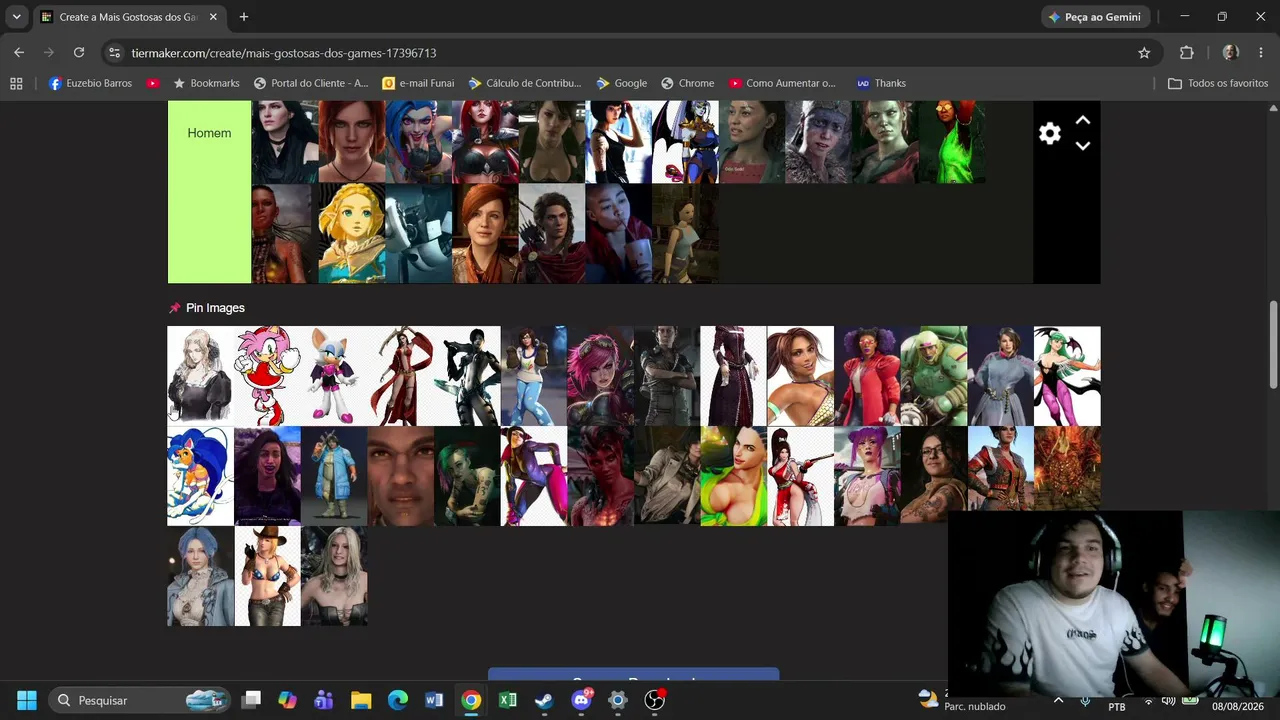Click the address bar URL field

620,53
